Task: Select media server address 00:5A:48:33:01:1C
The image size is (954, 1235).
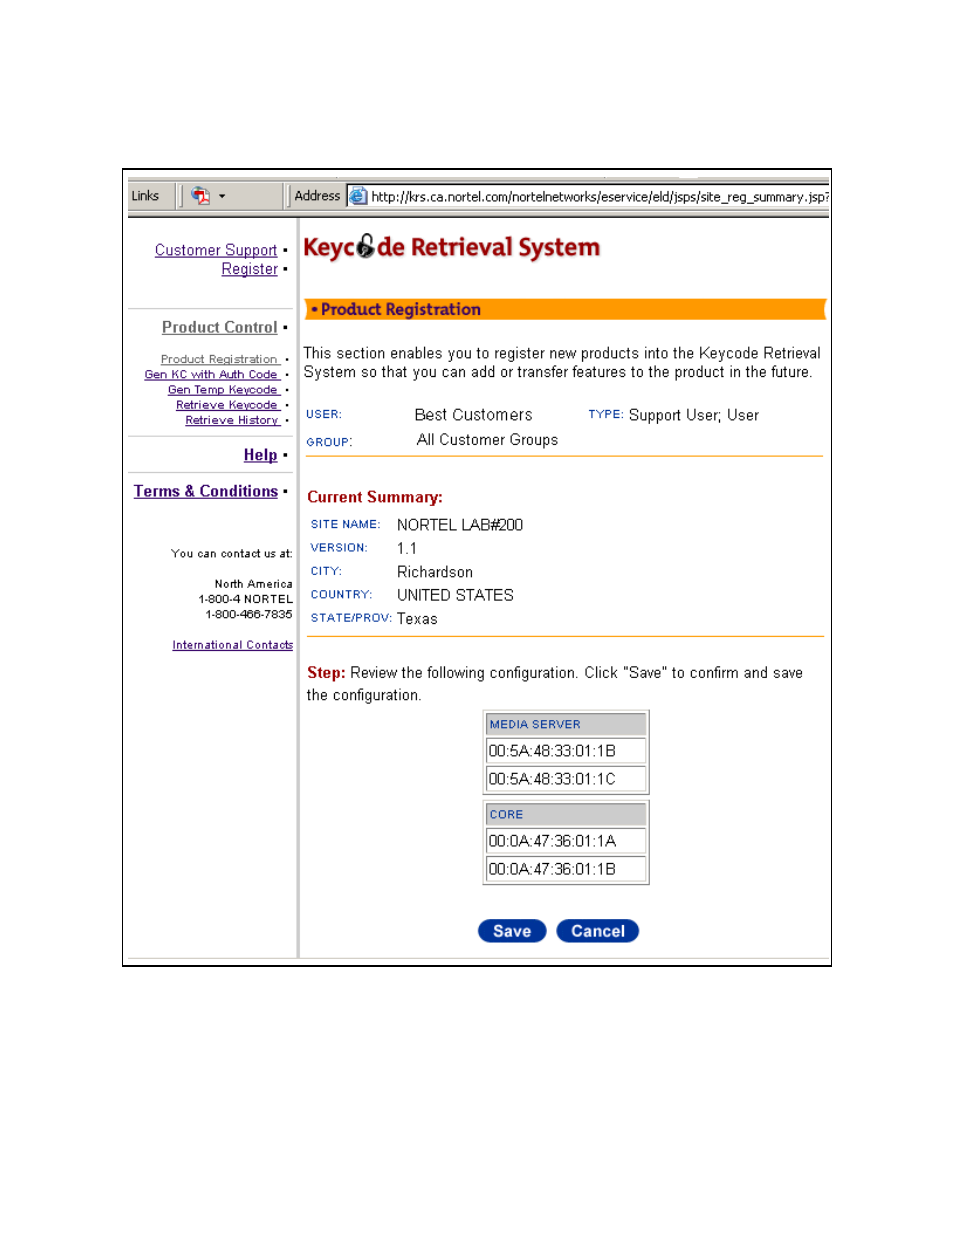Action: coord(566,779)
